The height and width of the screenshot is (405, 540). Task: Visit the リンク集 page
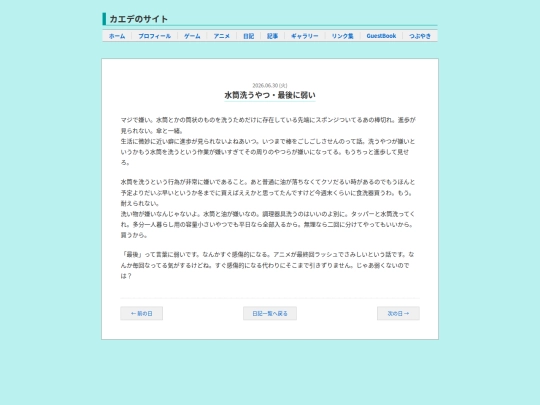(x=342, y=36)
